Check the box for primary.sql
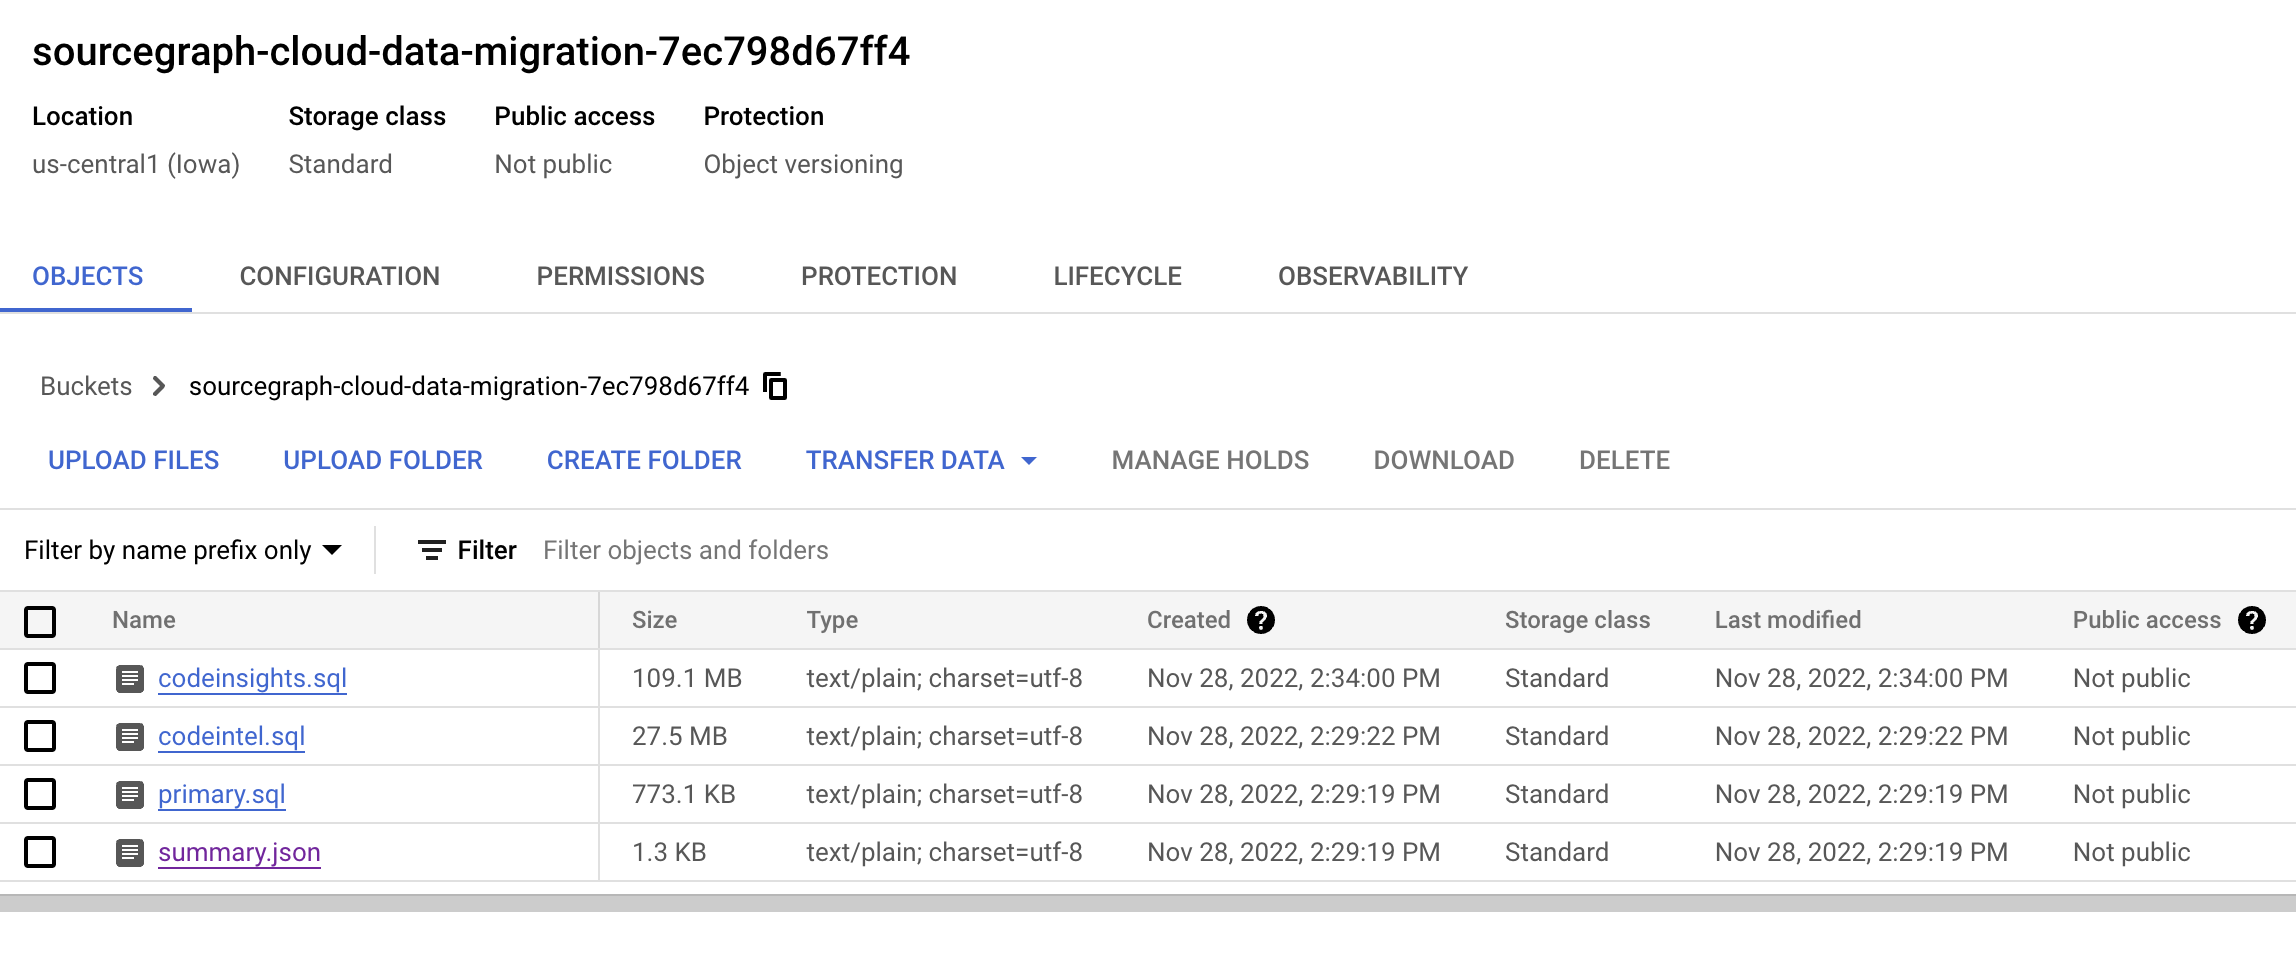2296x968 pixels. pos(40,794)
